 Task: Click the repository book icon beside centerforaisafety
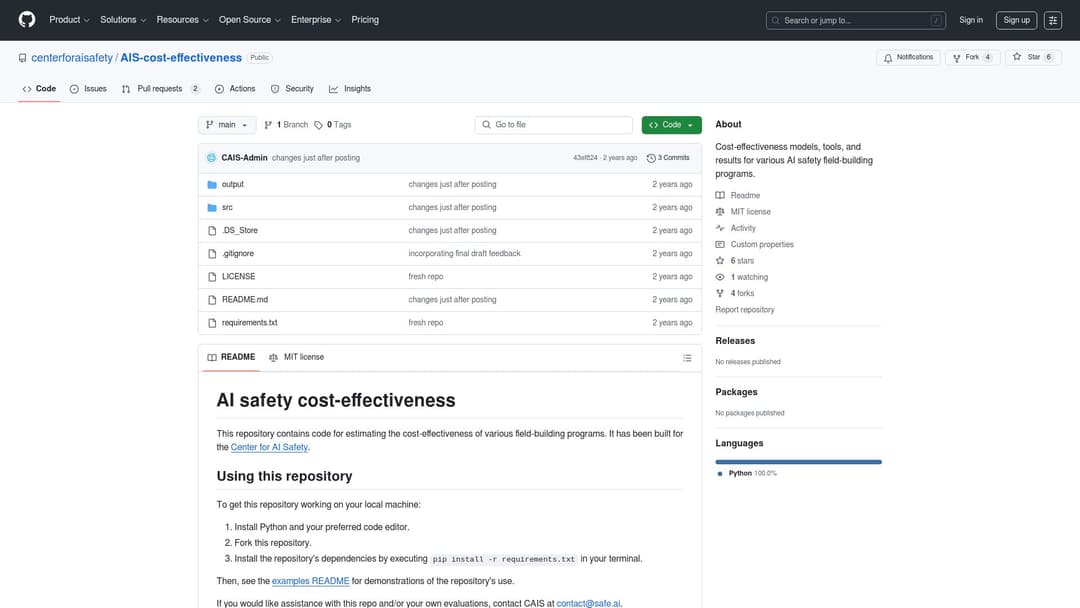(23, 58)
